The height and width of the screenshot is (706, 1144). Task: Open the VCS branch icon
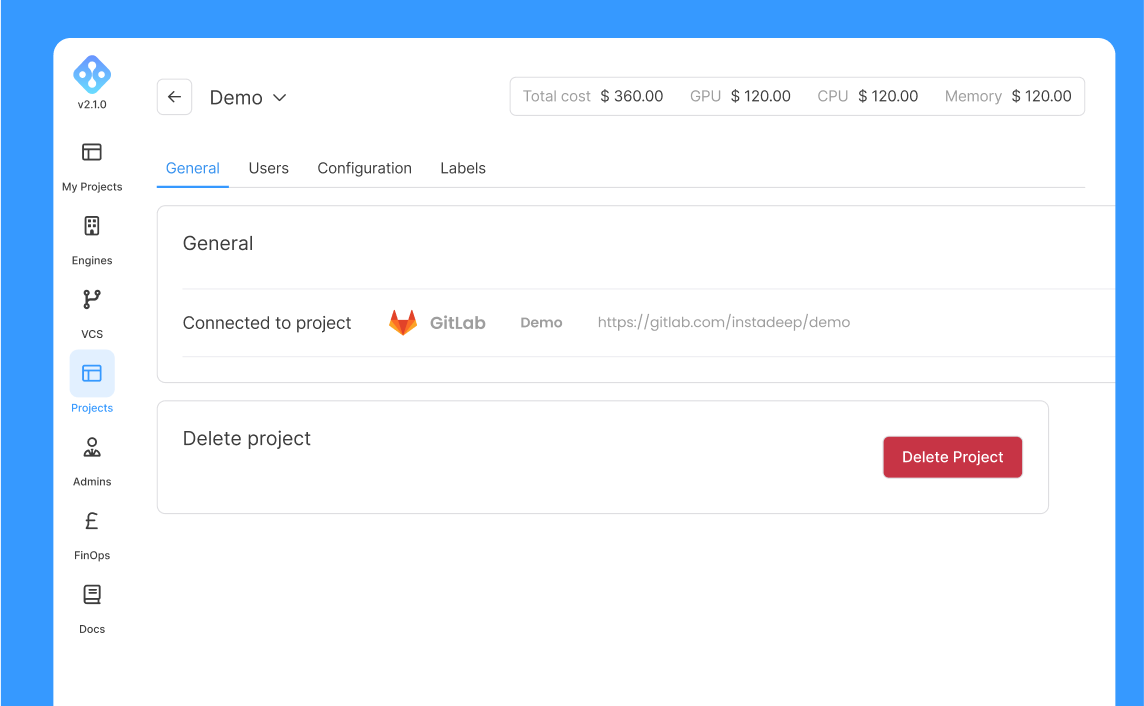(x=92, y=300)
